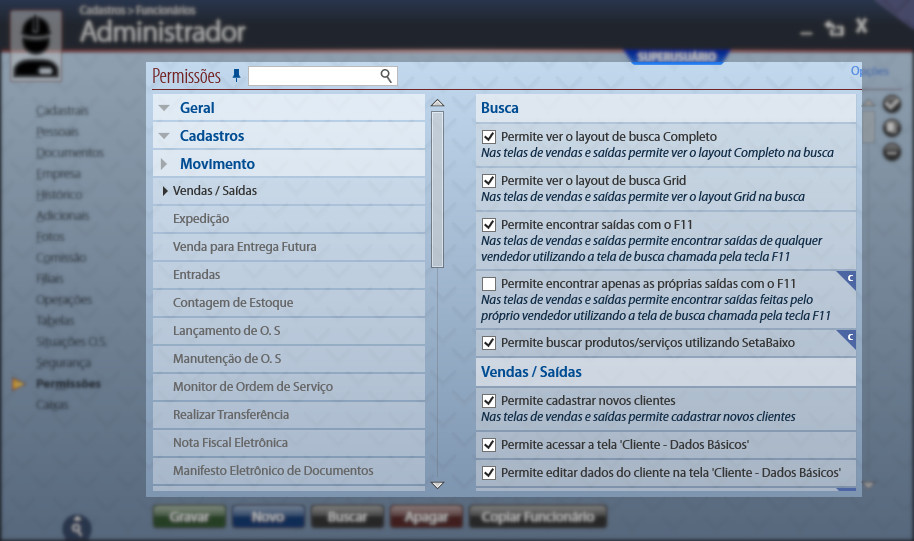Click the Busca section header

pos(666,108)
